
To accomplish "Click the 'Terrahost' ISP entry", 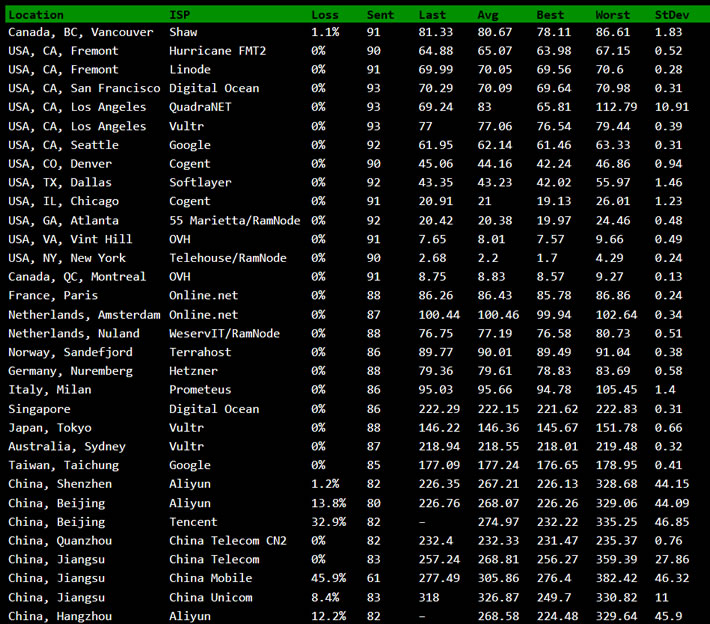I will click(x=200, y=352).
